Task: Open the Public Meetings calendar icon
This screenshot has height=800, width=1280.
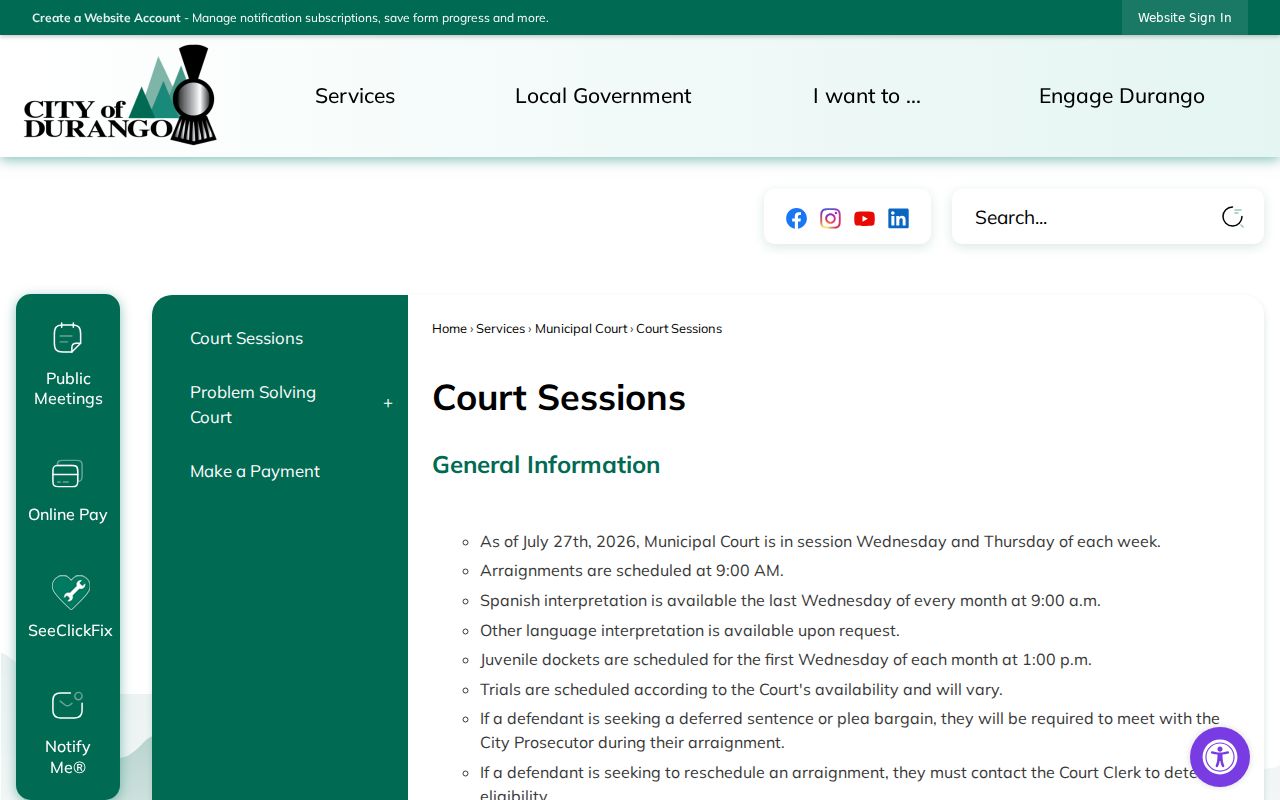Action: pos(68,338)
